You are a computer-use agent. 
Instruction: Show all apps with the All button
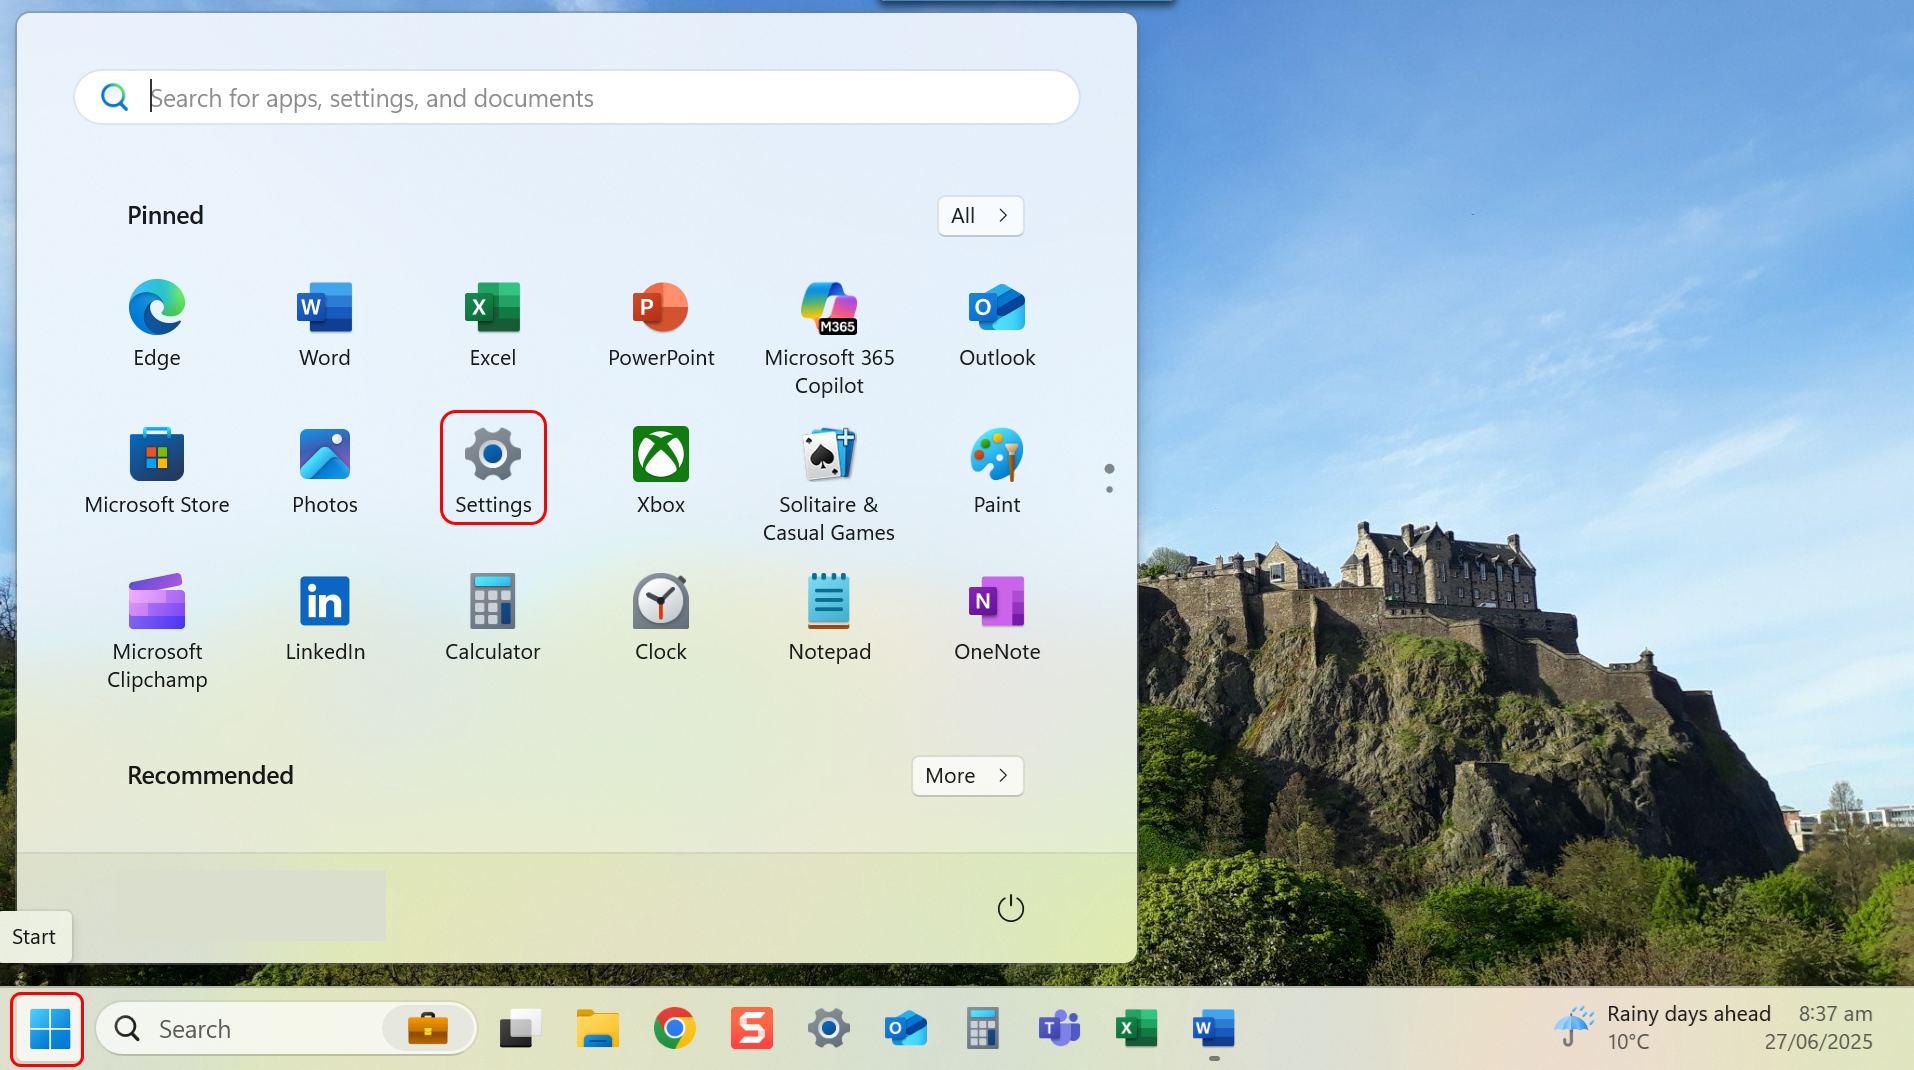tap(980, 216)
